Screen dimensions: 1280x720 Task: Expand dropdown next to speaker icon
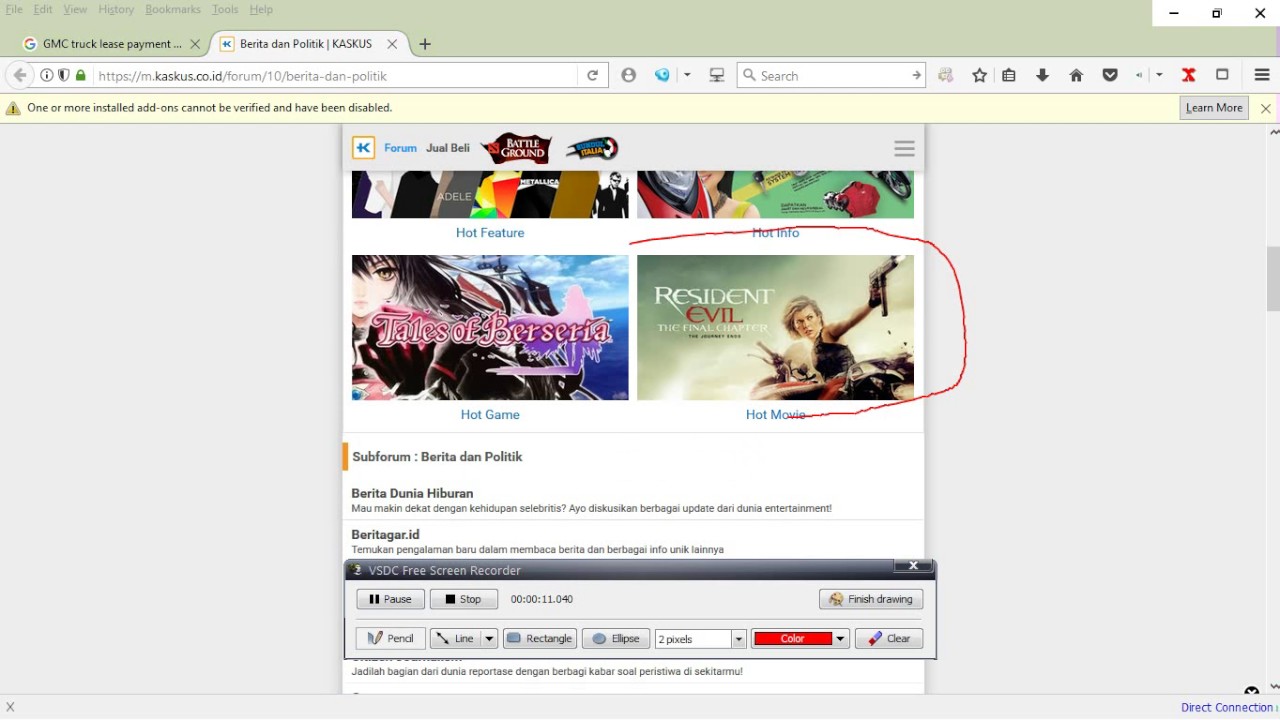[1159, 75]
